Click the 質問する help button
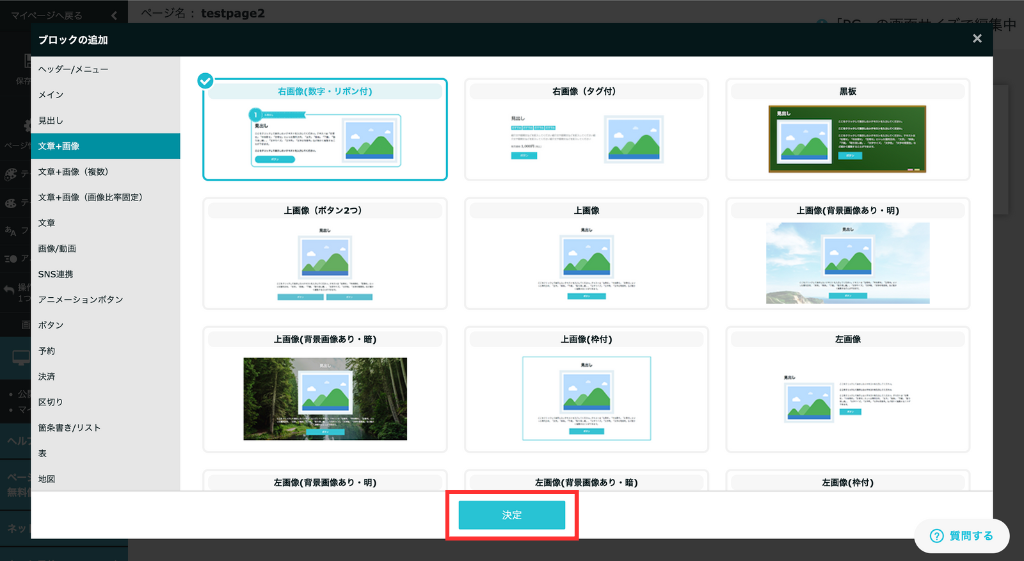The height and width of the screenshot is (561, 1024). [961, 536]
